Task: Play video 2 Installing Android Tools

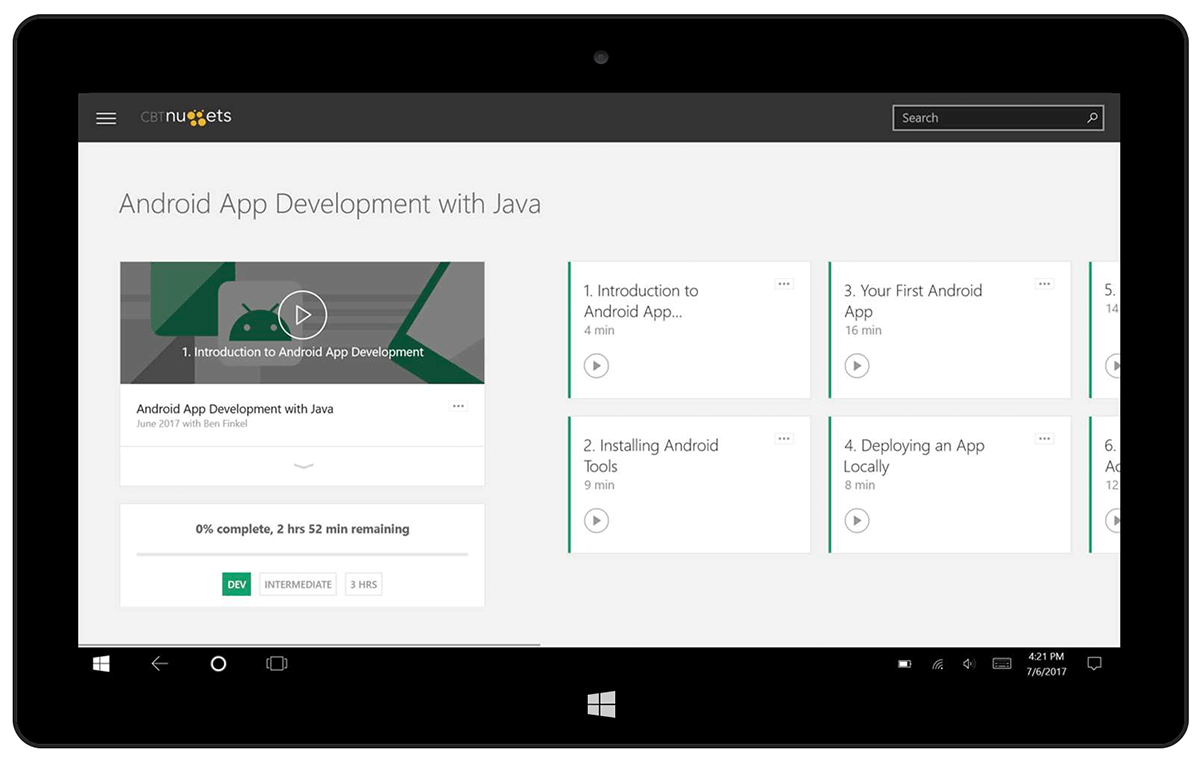Action: pyautogui.click(x=596, y=521)
